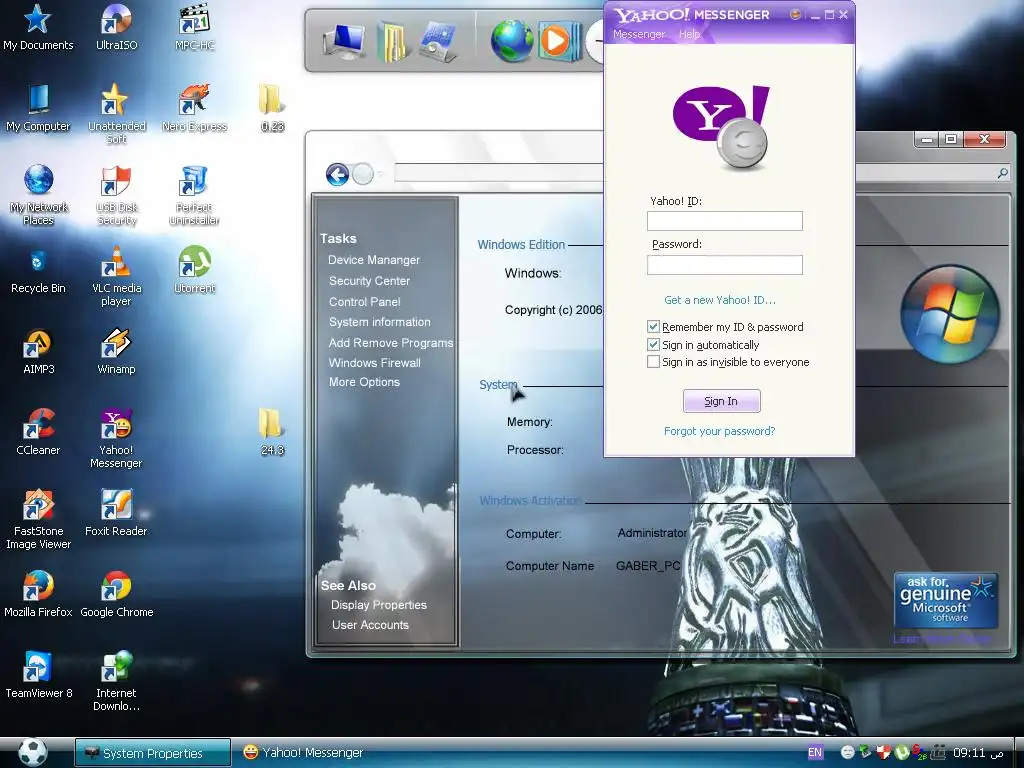Click the computer monitor icon in the dock
This screenshot has width=1024, height=768.
point(344,40)
